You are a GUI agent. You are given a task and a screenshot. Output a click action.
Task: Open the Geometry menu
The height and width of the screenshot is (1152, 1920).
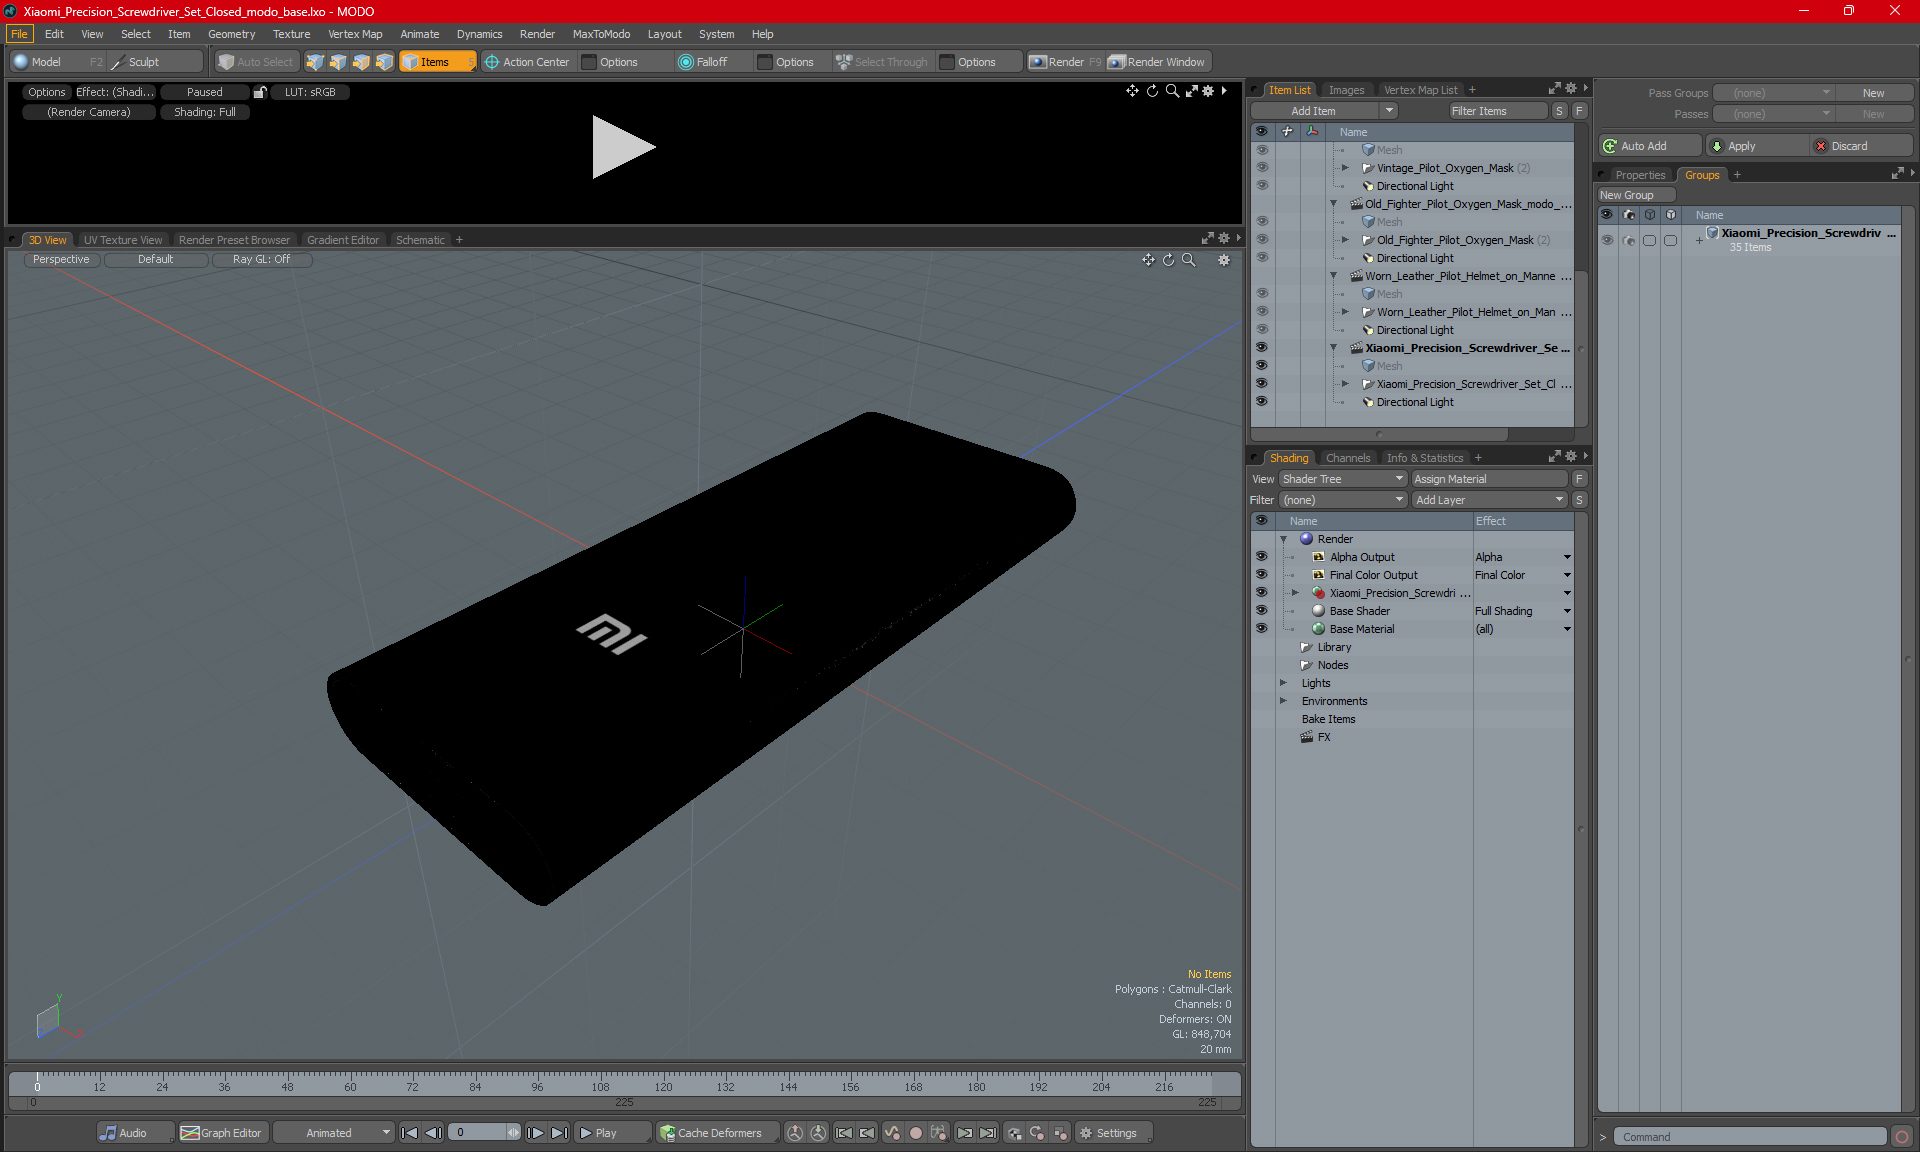click(x=231, y=34)
